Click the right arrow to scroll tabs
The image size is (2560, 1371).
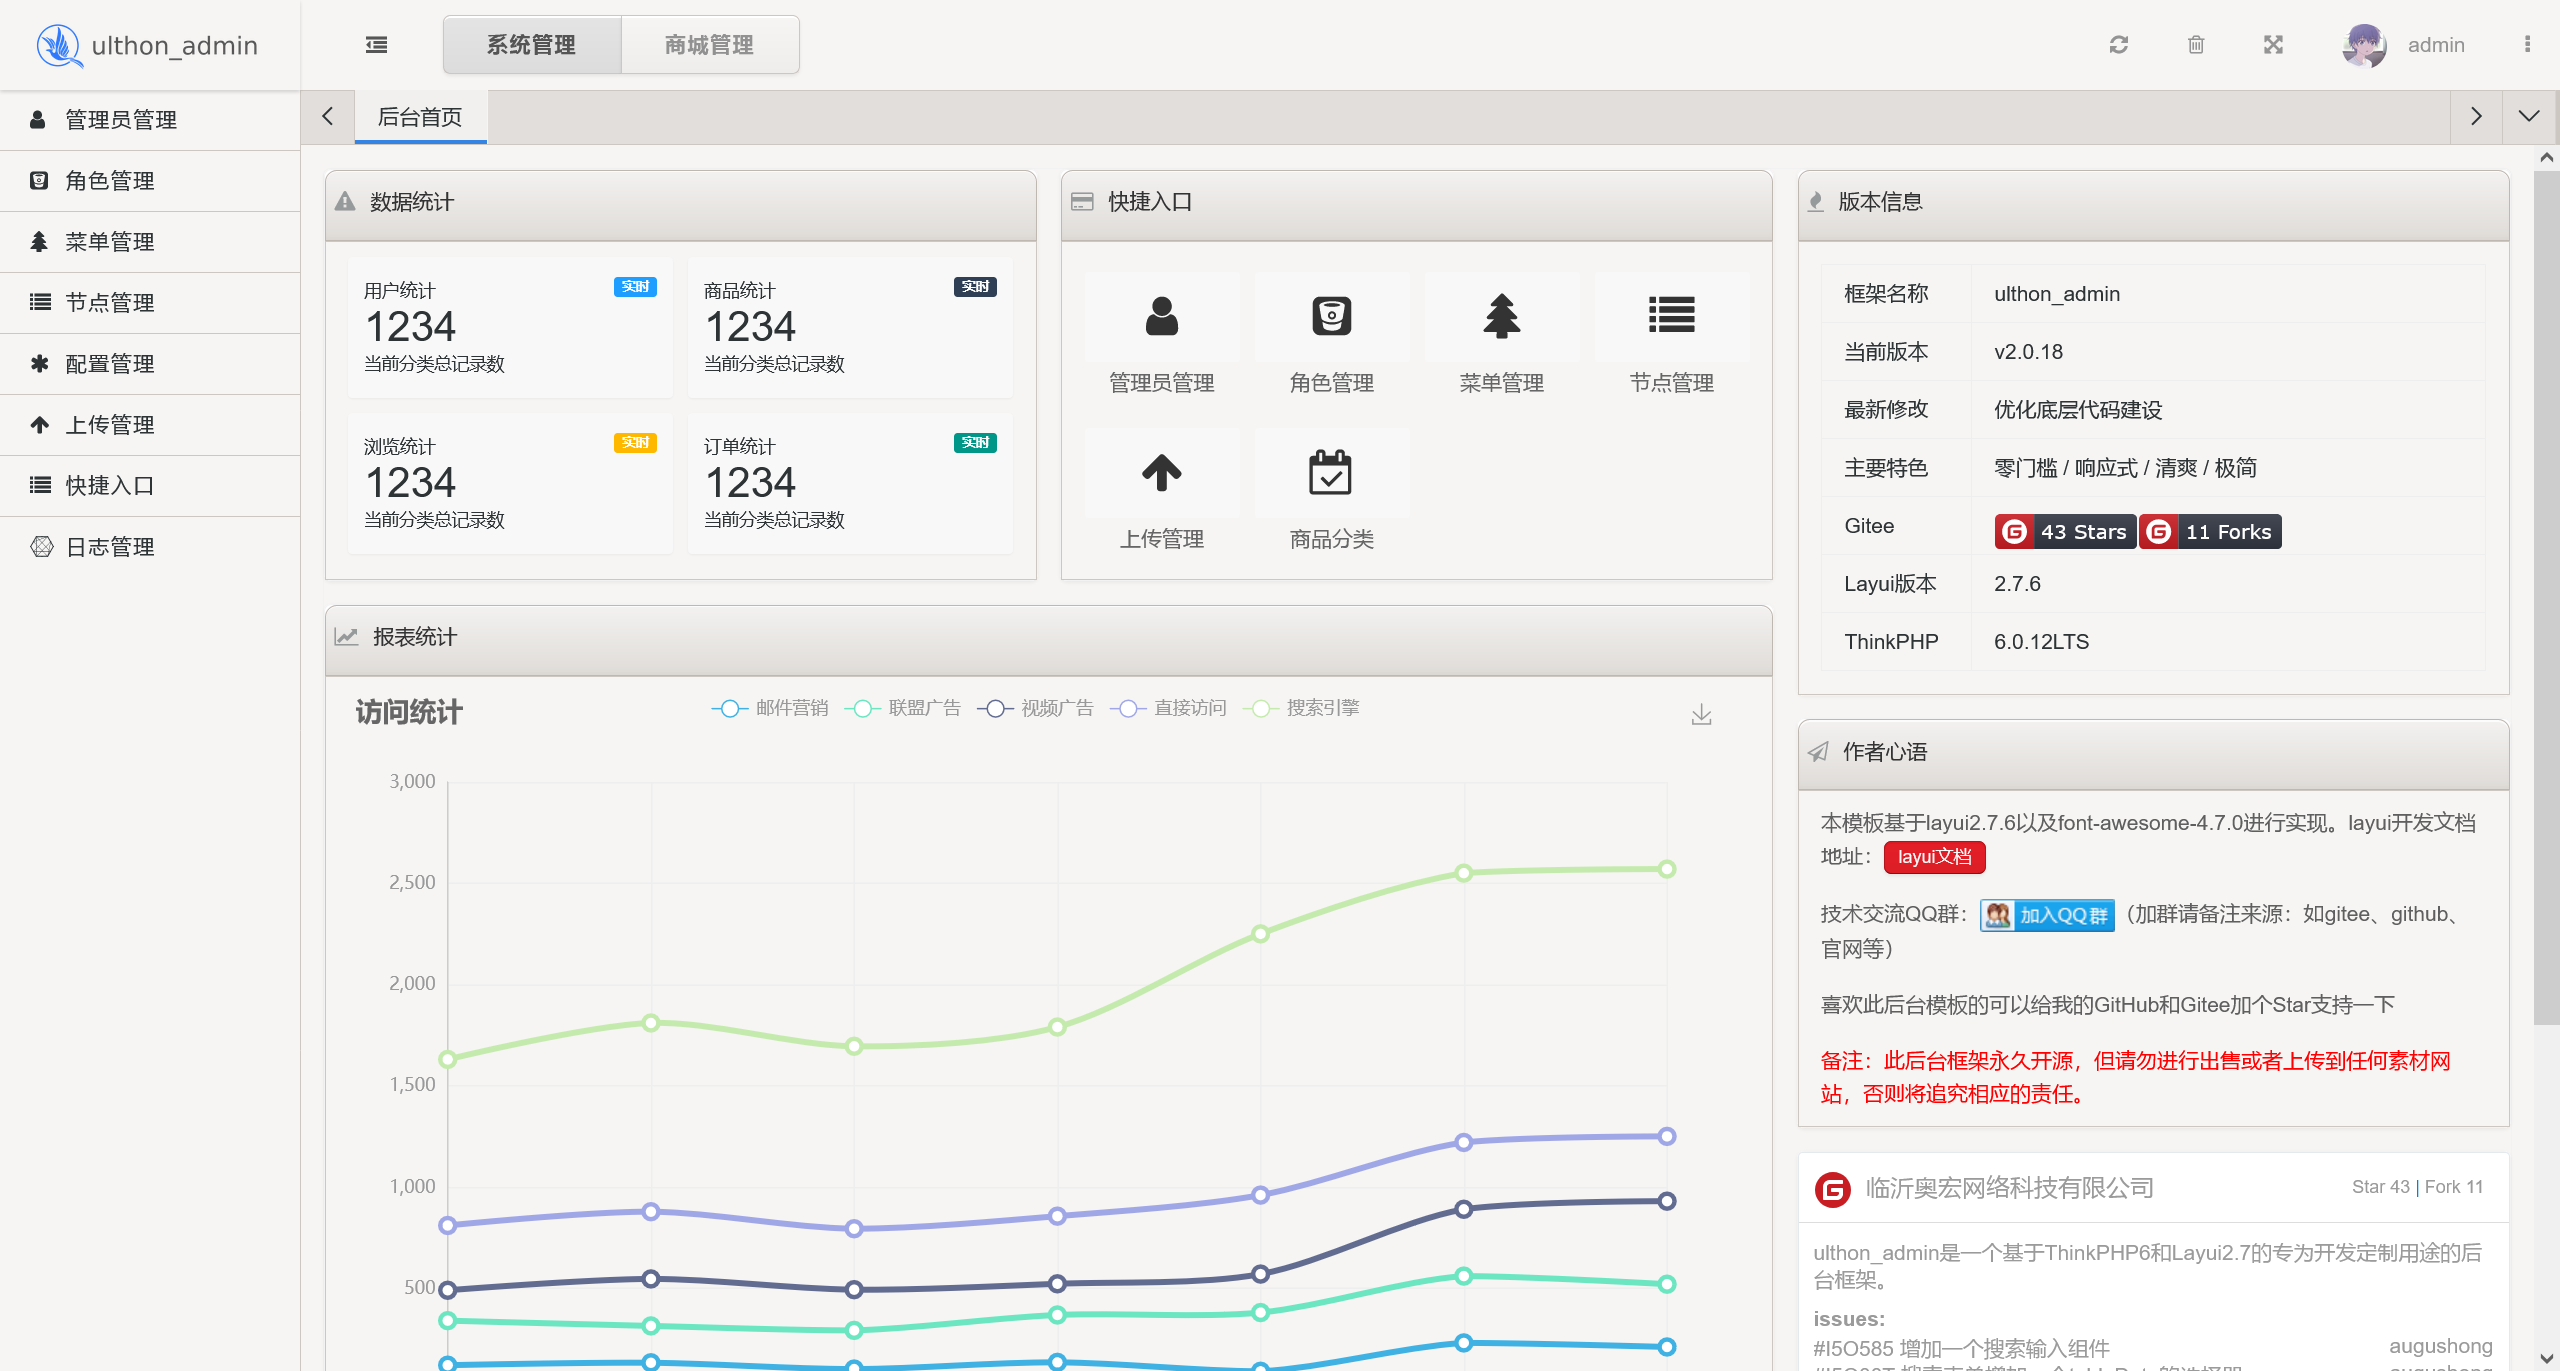pyautogui.click(x=2476, y=116)
